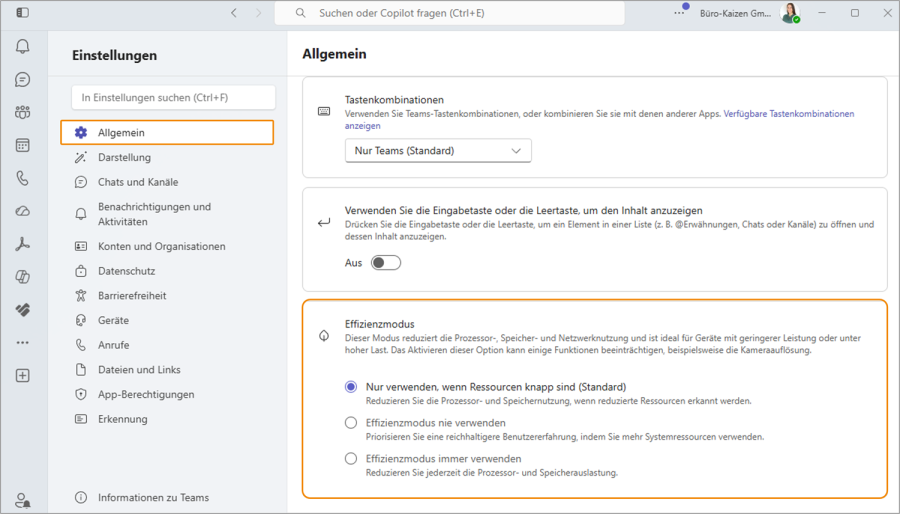This screenshot has height=514, width=900.
Task: Click the keyboard icon beside Tastenkombinationen
Action: coord(324,111)
